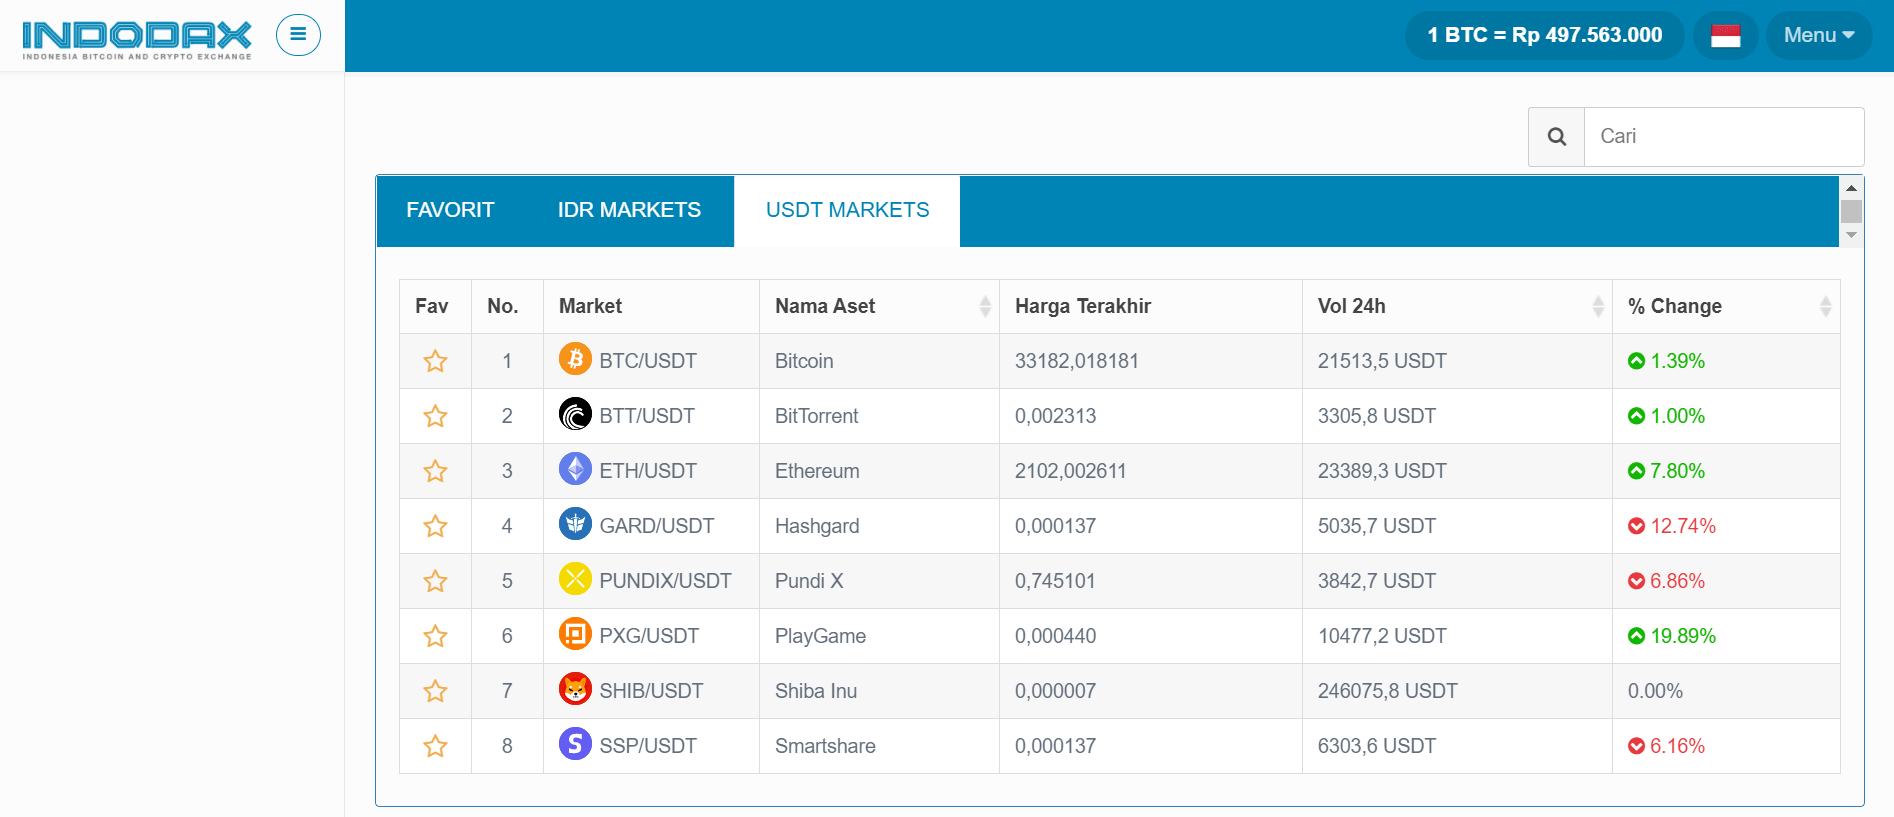
Task: Sort table by Nama Aset column
Action: pyautogui.click(x=878, y=306)
